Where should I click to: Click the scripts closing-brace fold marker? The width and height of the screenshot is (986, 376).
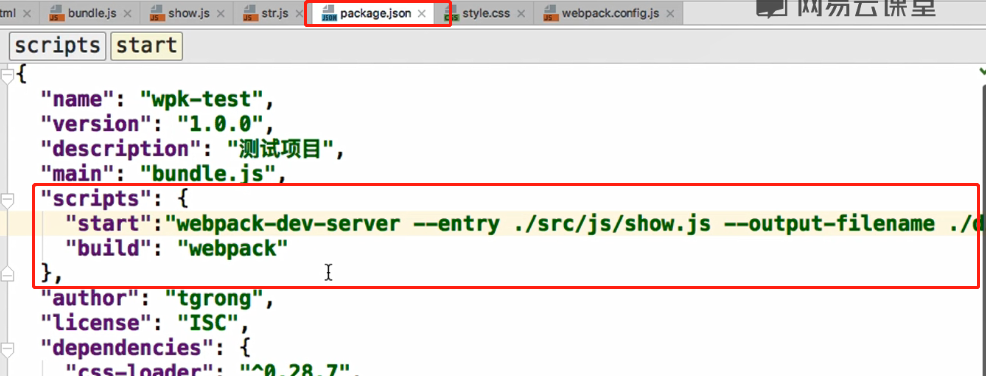pos(7,275)
